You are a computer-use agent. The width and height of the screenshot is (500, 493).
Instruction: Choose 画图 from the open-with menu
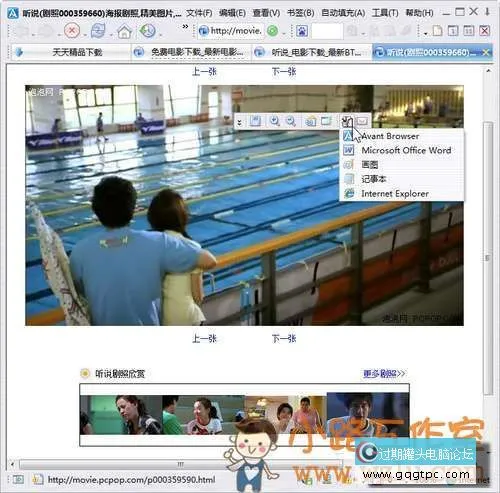point(401,165)
